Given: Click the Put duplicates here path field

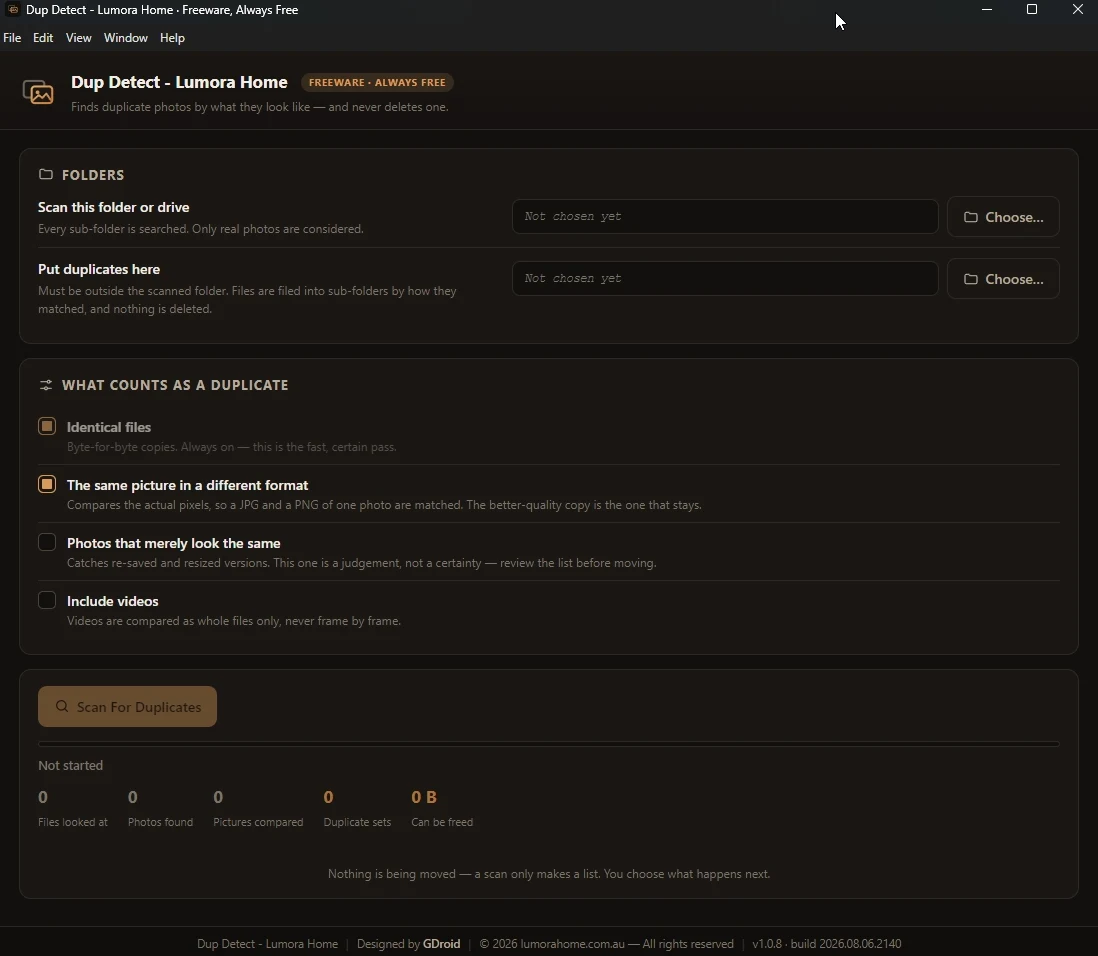Looking at the screenshot, I should (725, 278).
